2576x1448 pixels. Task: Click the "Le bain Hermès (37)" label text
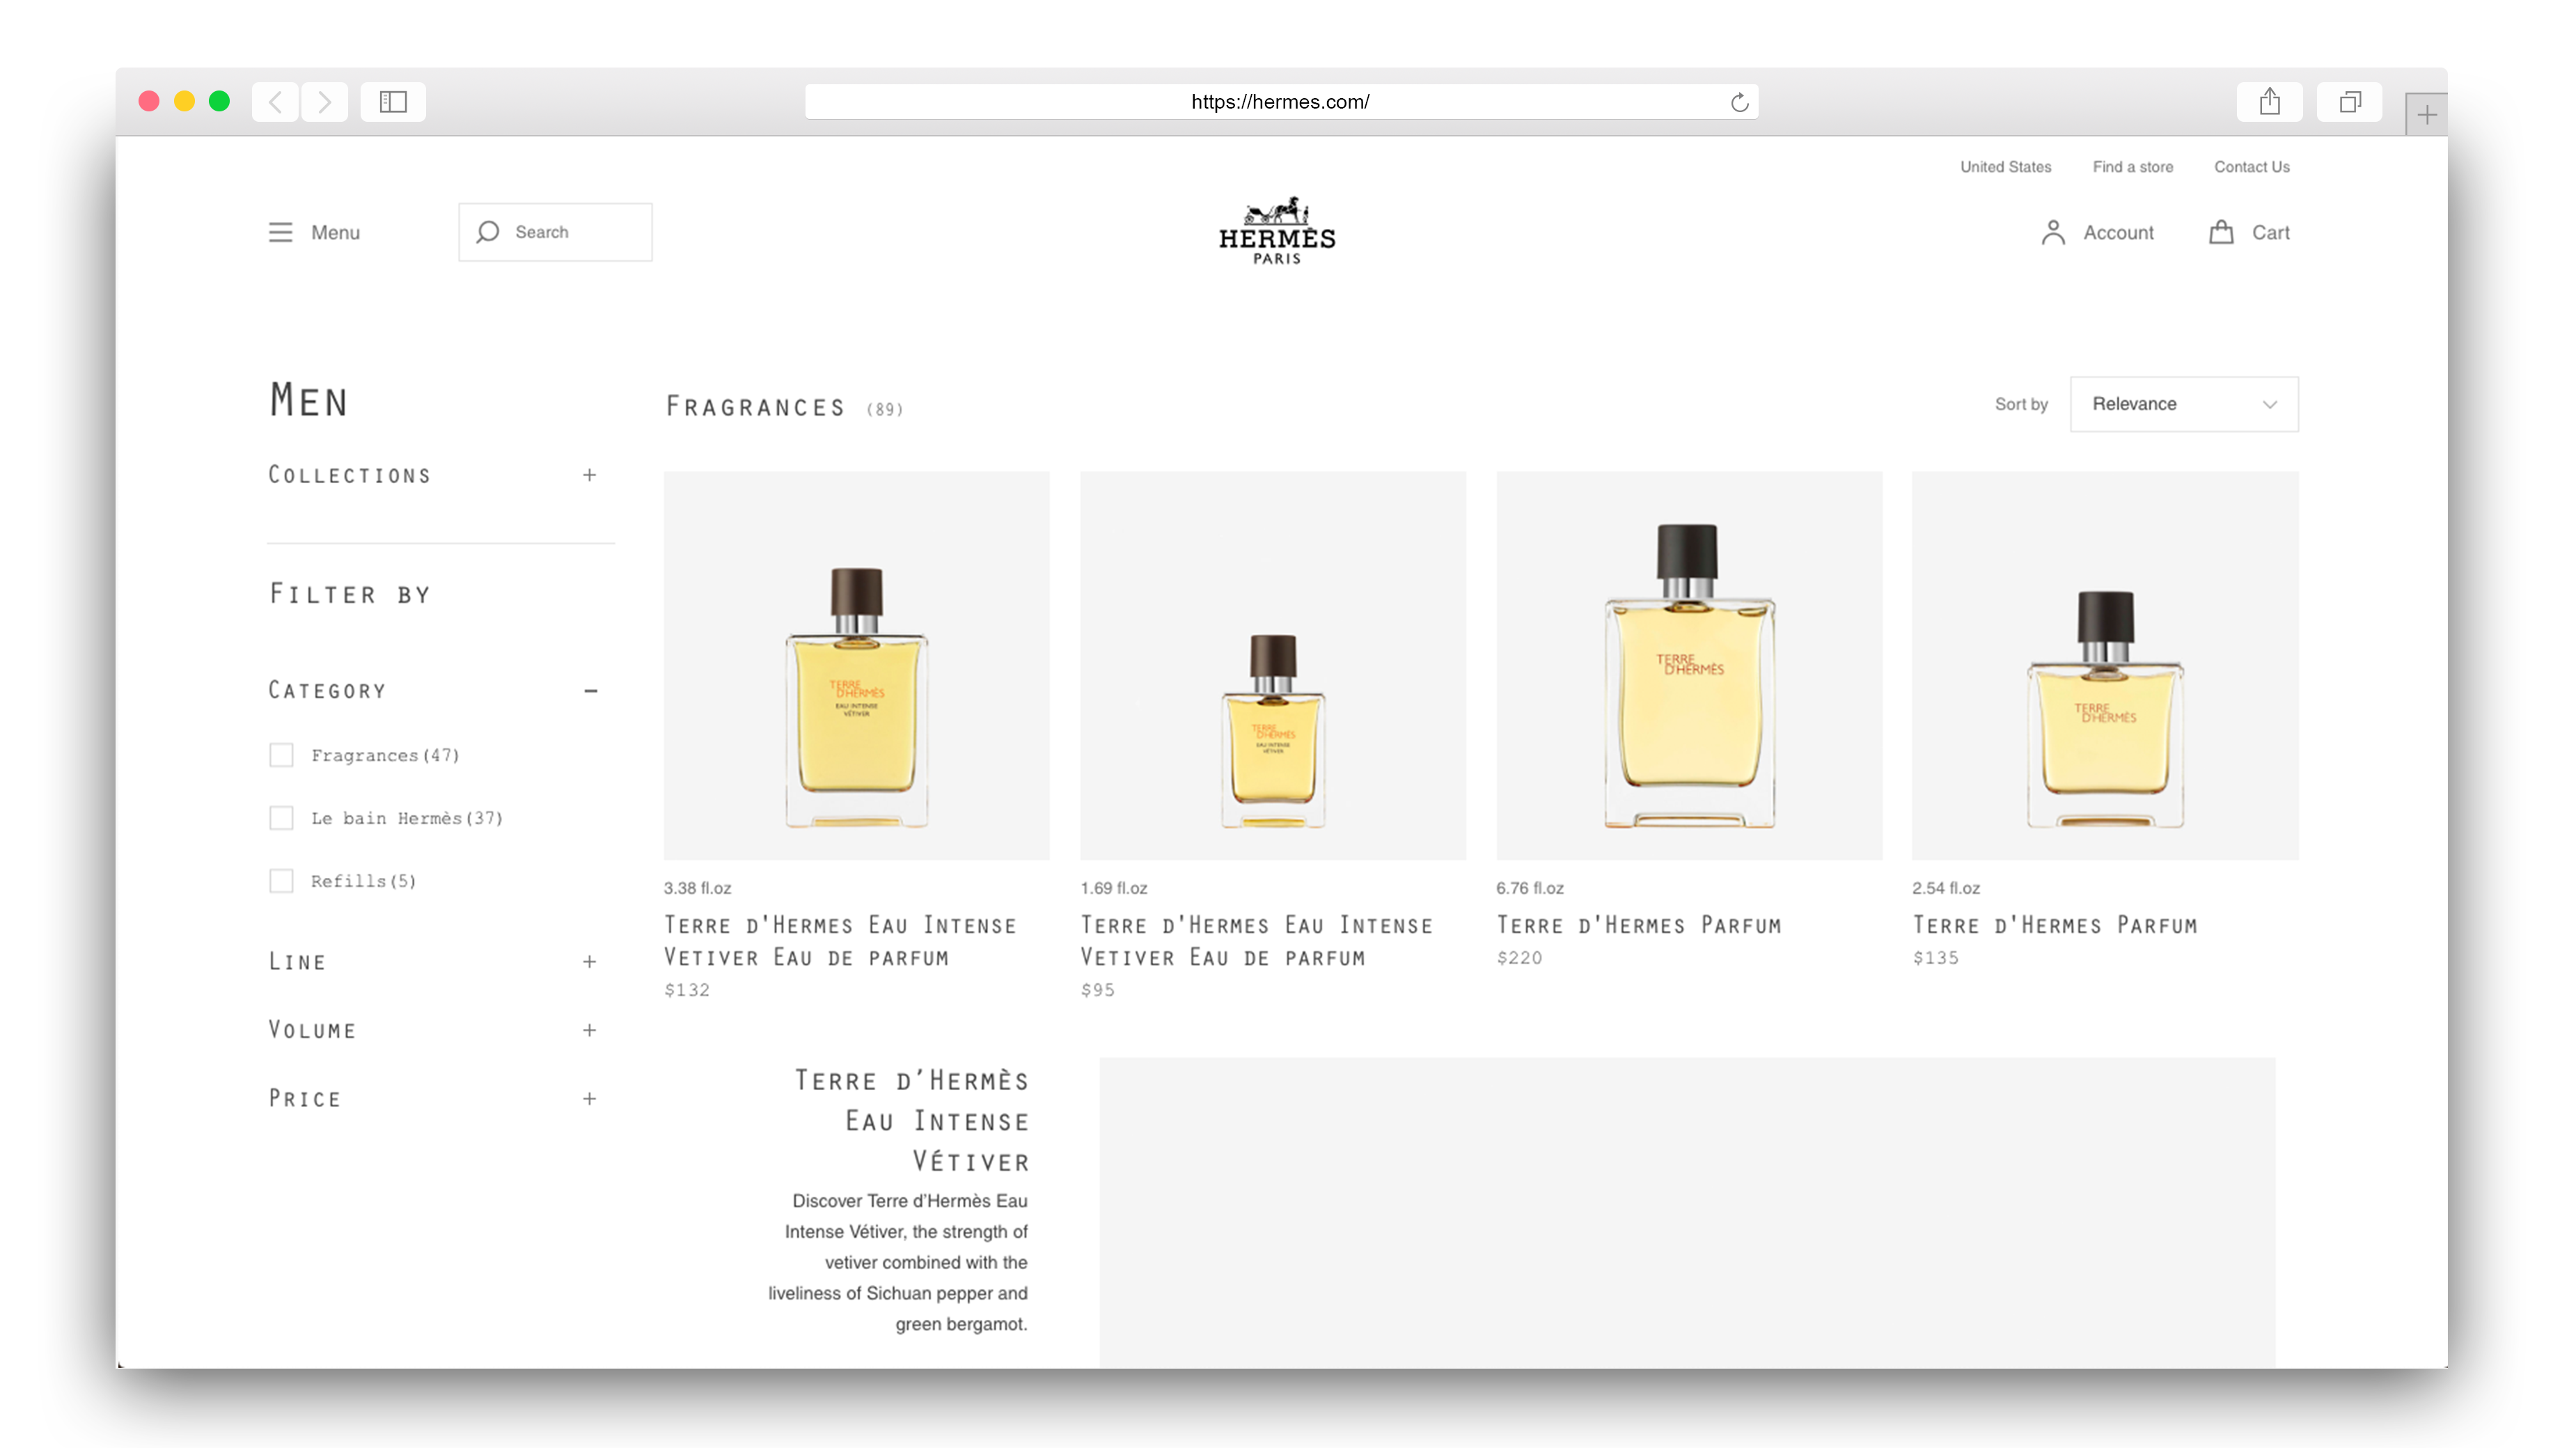point(407,818)
